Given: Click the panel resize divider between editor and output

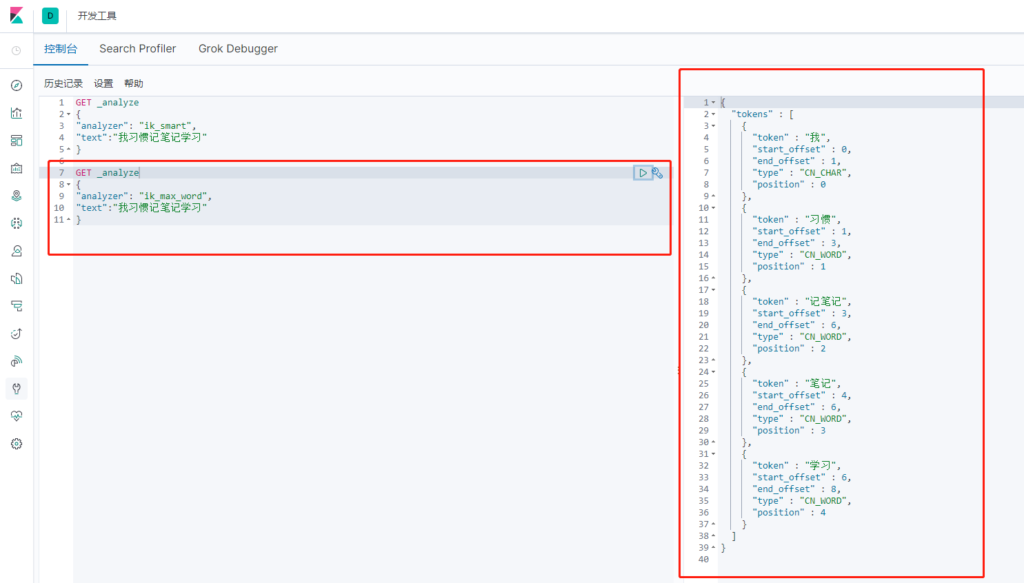Looking at the screenshot, I should coord(678,370).
